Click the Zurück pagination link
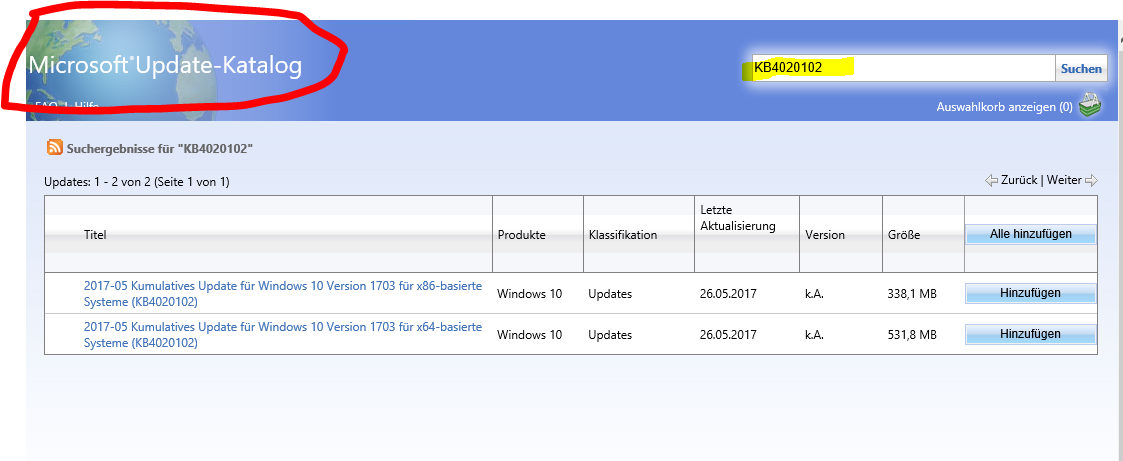 [1019, 180]
